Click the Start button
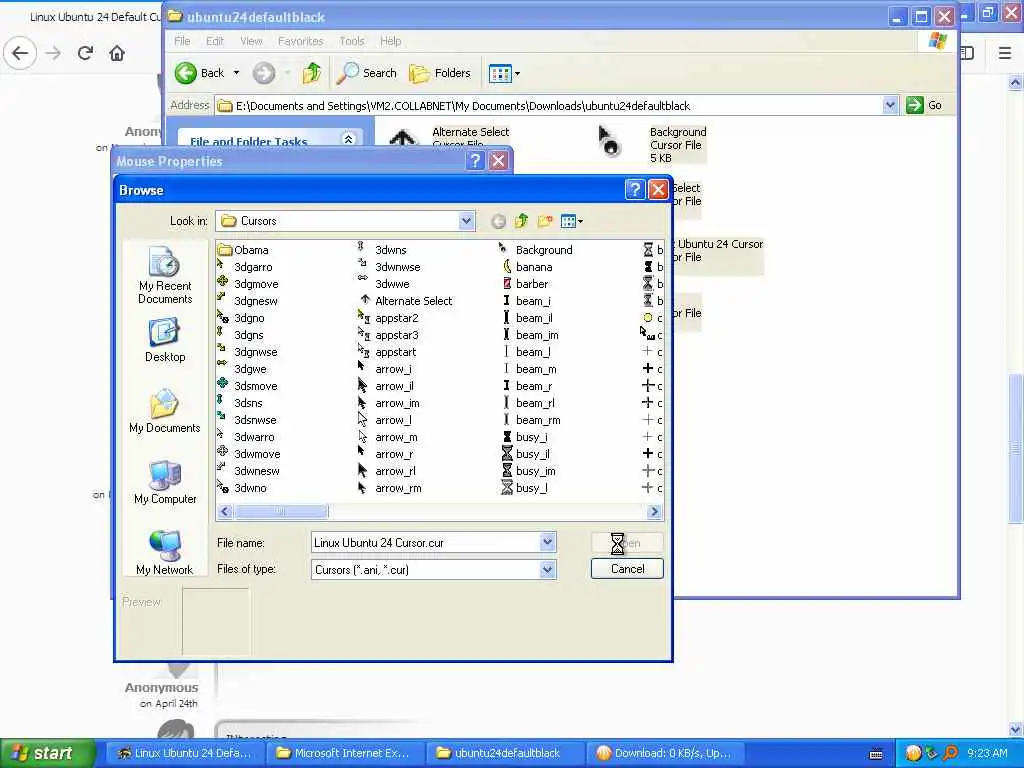This screenshot has height=768, width=1024. 47,753
